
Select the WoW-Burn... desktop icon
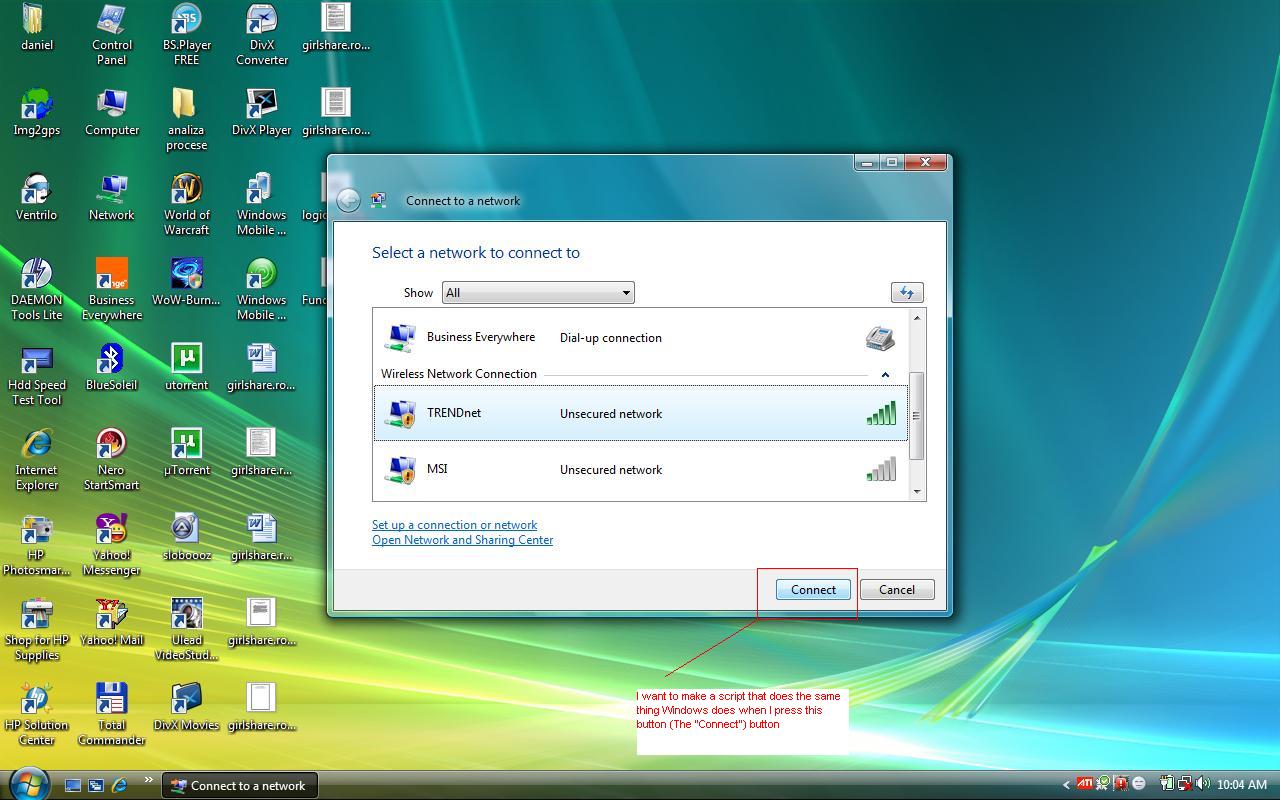(186, 282)
